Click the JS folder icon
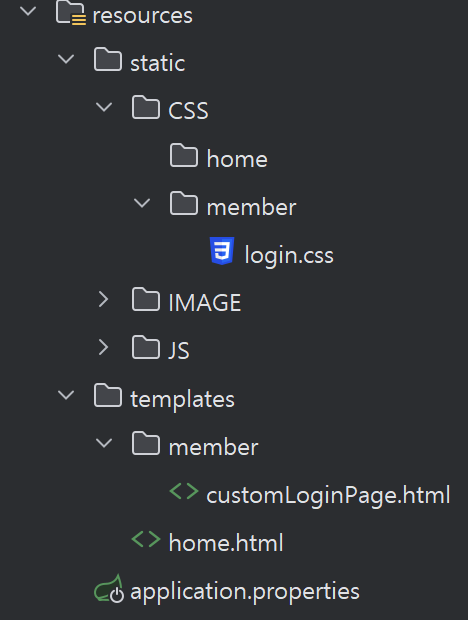The width and height of the screenshot is (468, 620). coord(146,347)
